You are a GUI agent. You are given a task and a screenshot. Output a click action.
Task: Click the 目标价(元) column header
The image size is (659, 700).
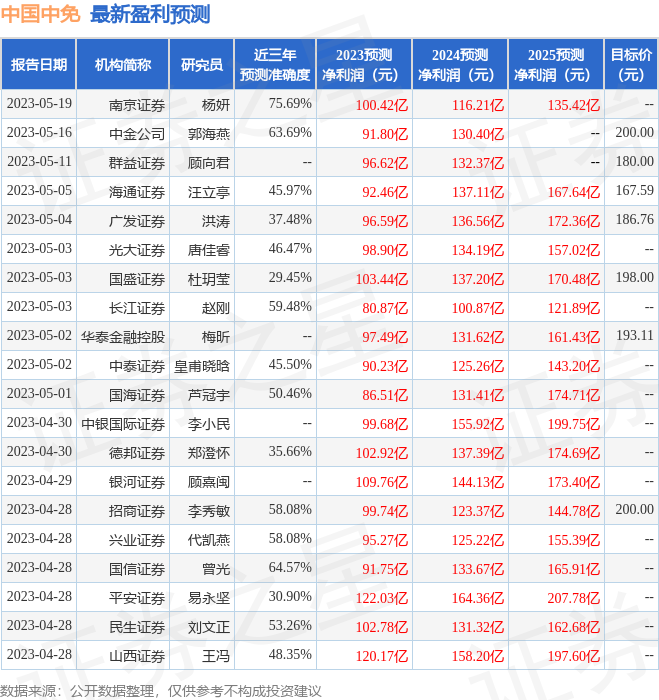[631, 65]
